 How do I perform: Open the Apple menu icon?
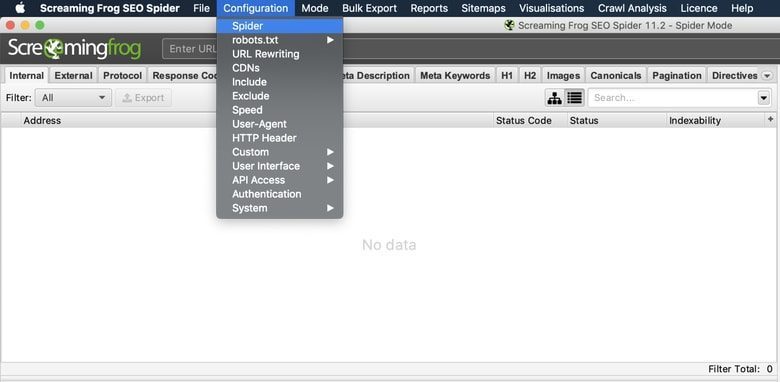pos(20,8)
